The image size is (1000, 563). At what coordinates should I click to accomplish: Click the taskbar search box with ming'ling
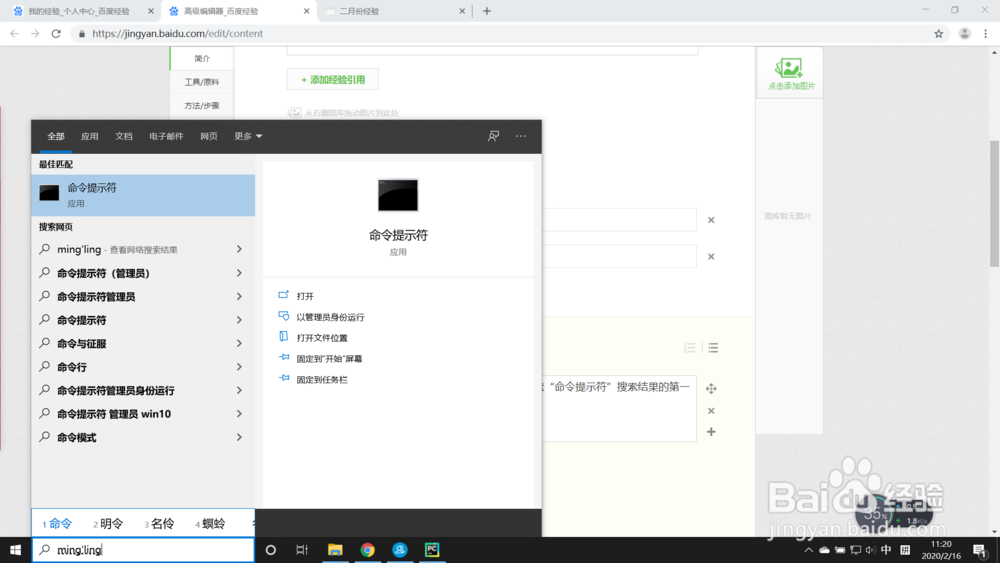(143, 550)
